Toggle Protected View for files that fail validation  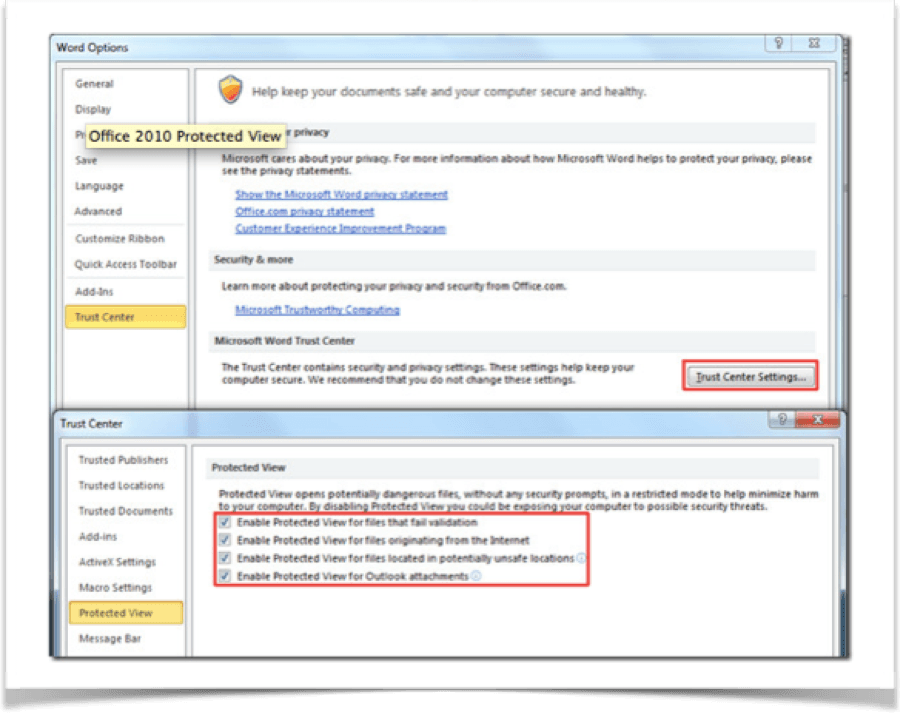coord(225,522)
